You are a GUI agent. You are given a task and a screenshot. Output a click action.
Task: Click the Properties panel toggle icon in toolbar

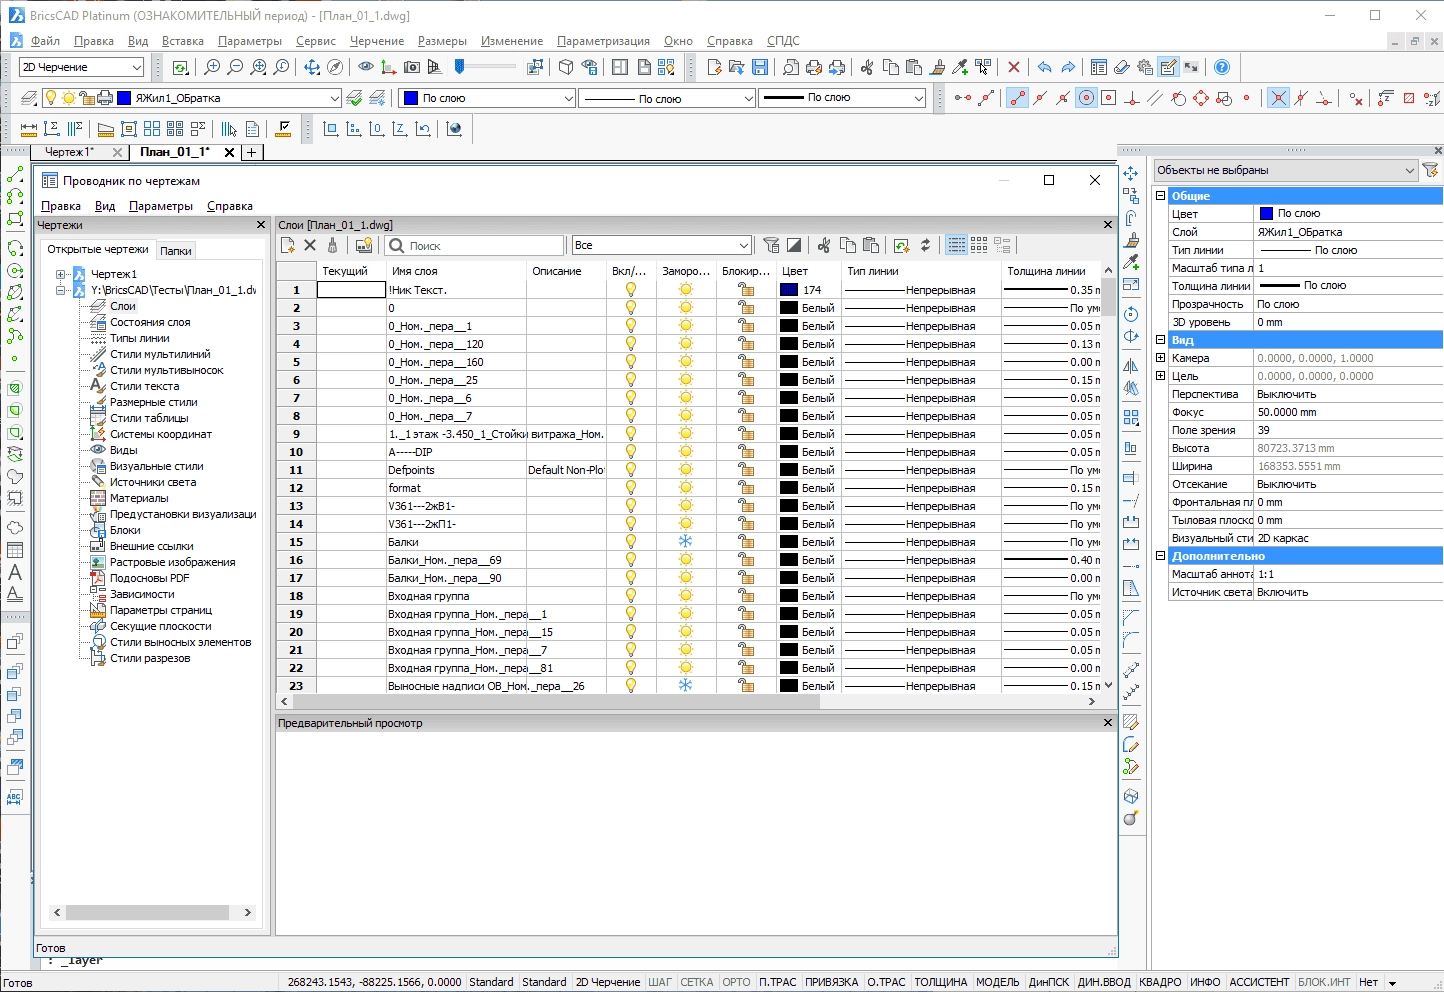(x=1099, y=67)
